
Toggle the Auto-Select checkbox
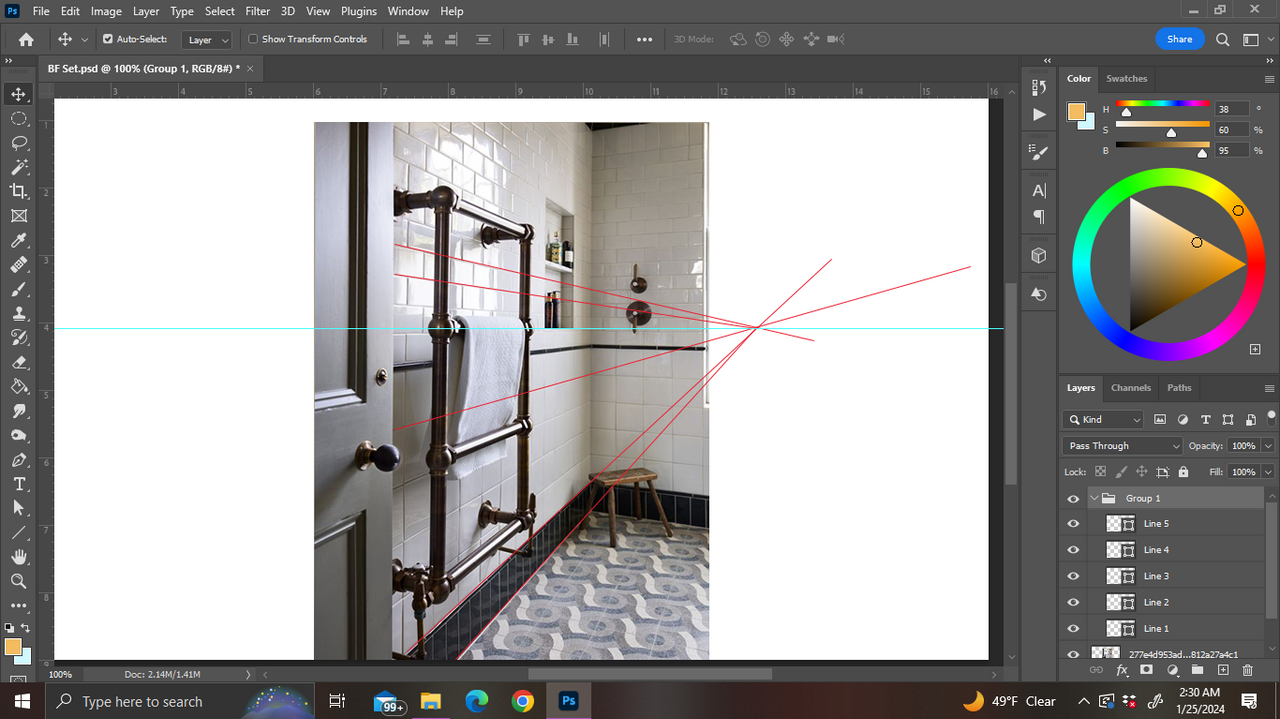click(108, 39)
